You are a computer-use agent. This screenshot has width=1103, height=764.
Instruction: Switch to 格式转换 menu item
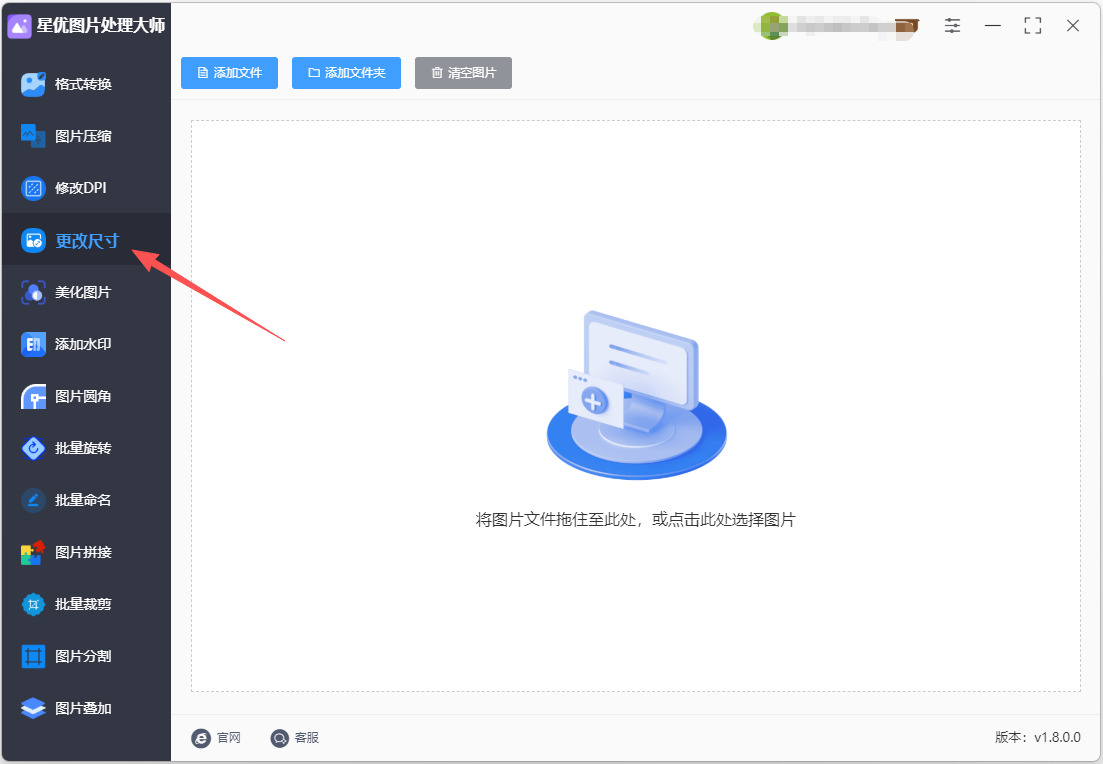coord(86,84)
